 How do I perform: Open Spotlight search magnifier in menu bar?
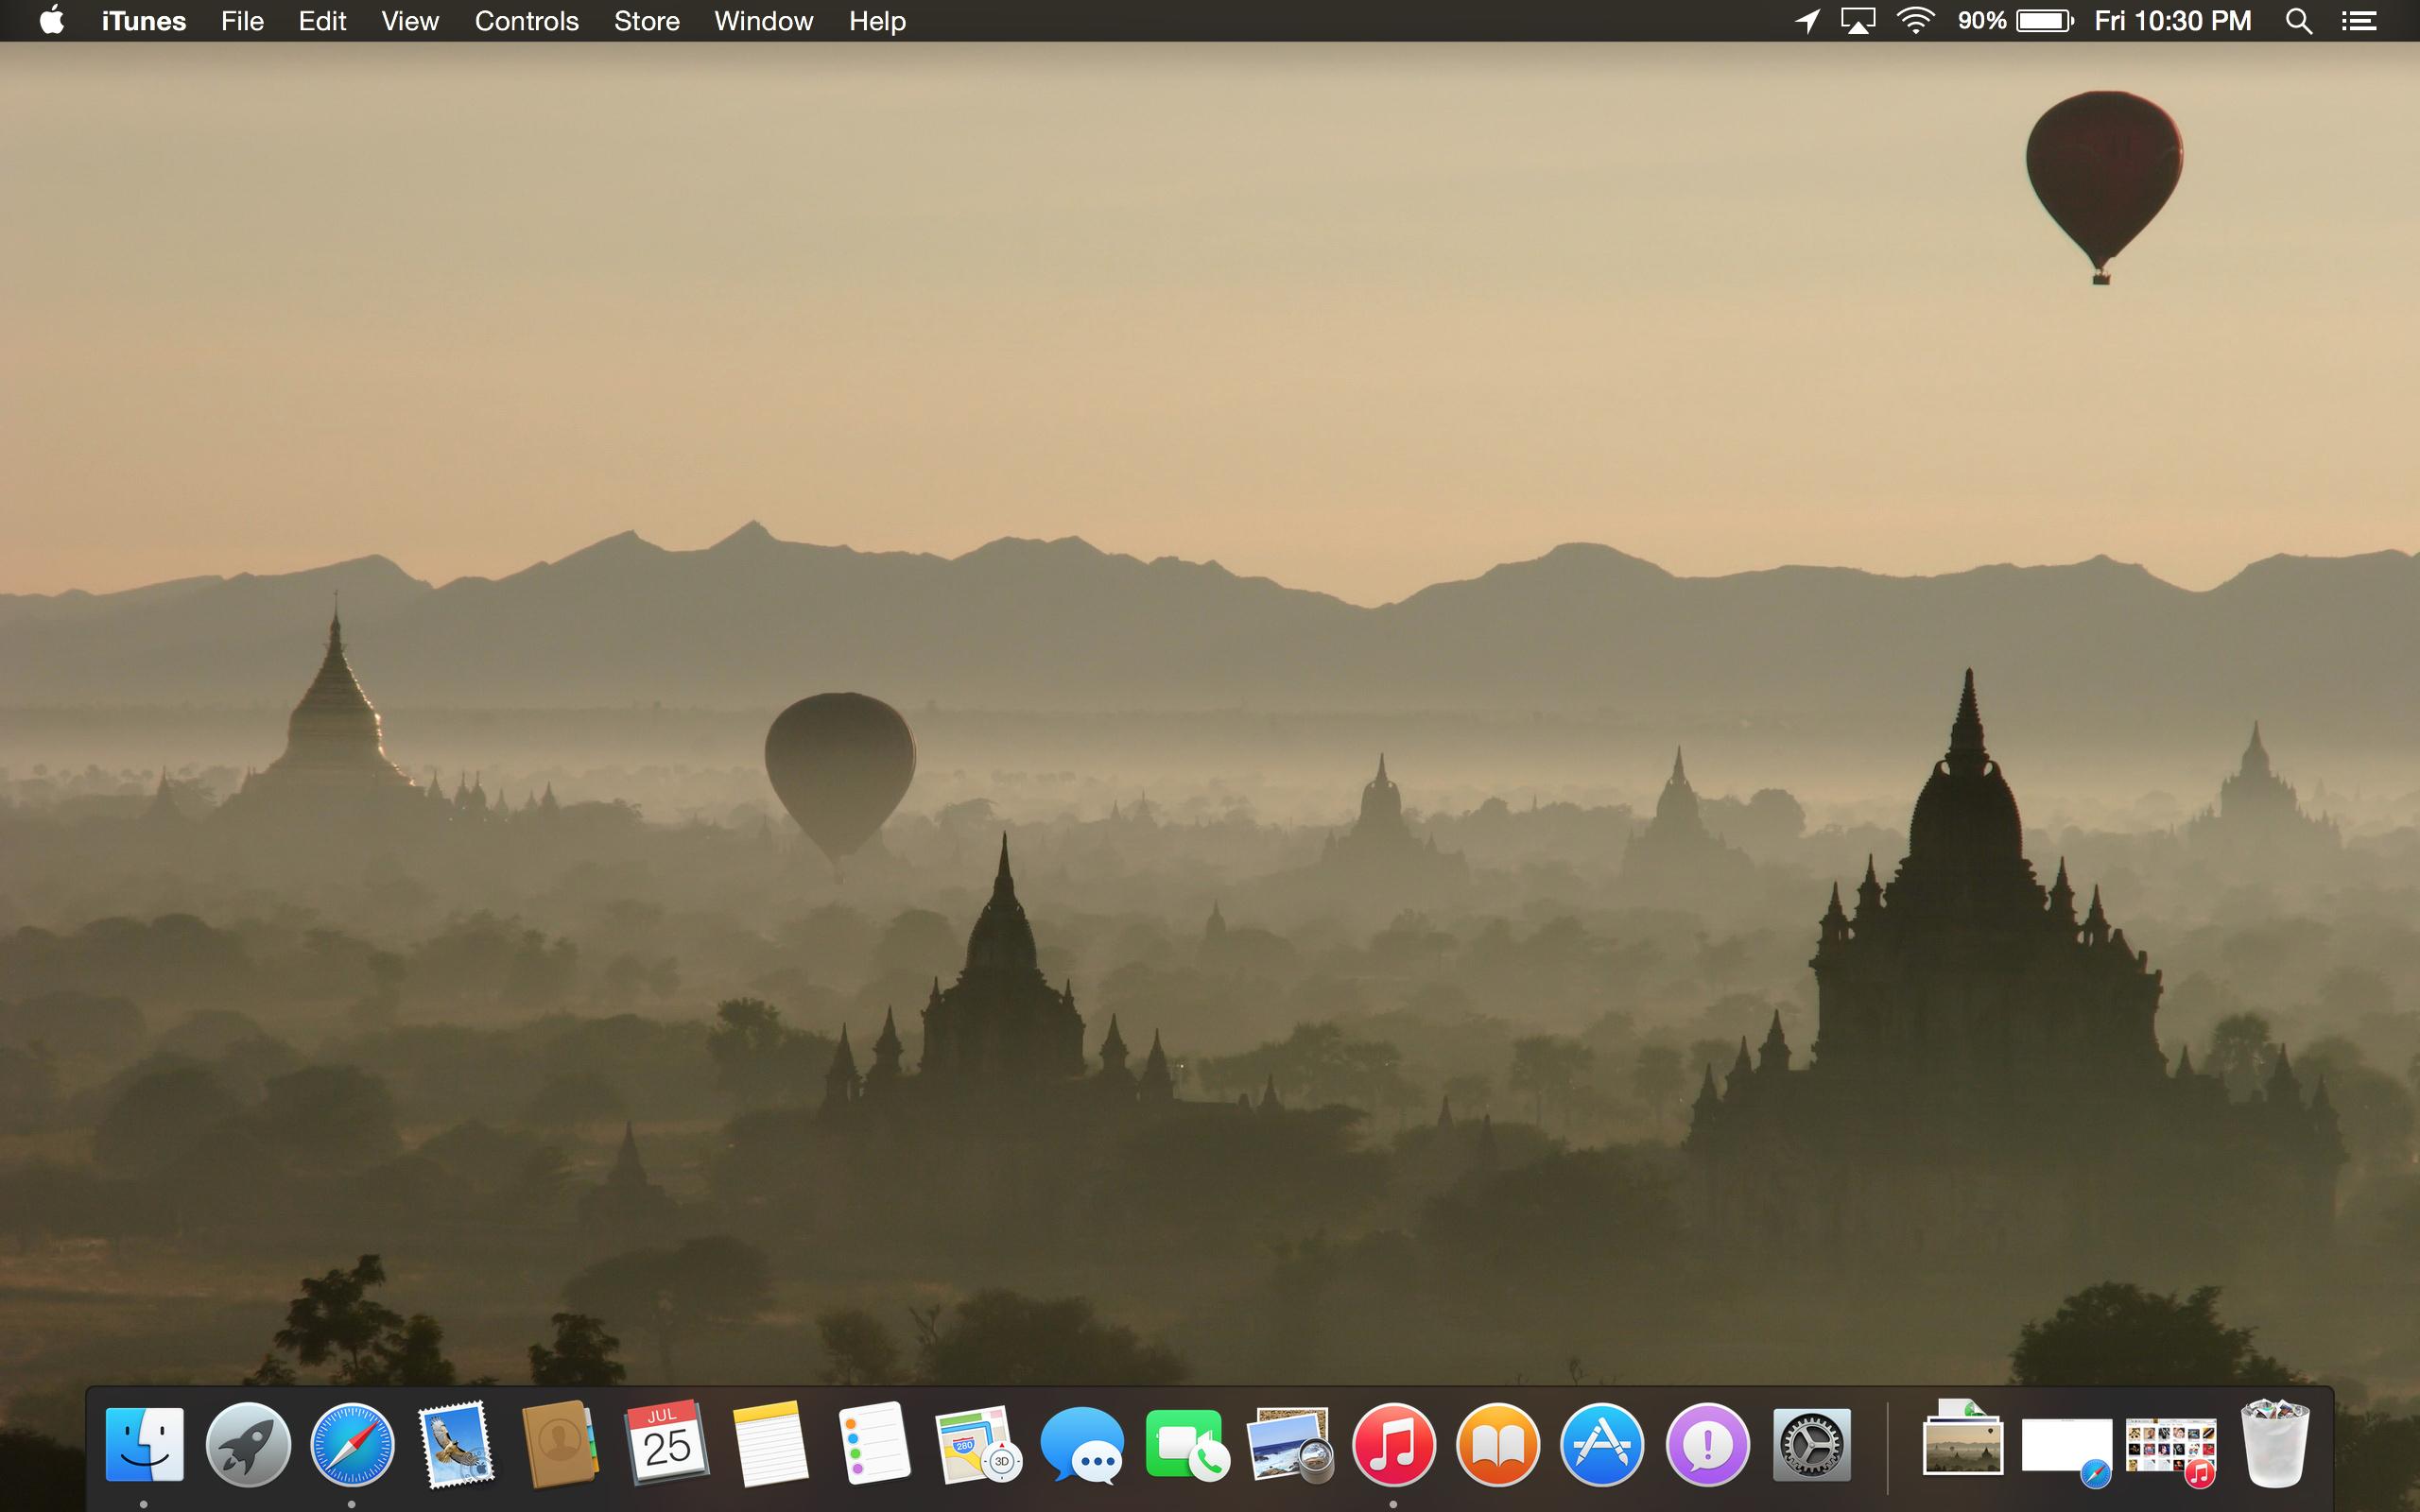[x=2298, y=21]
